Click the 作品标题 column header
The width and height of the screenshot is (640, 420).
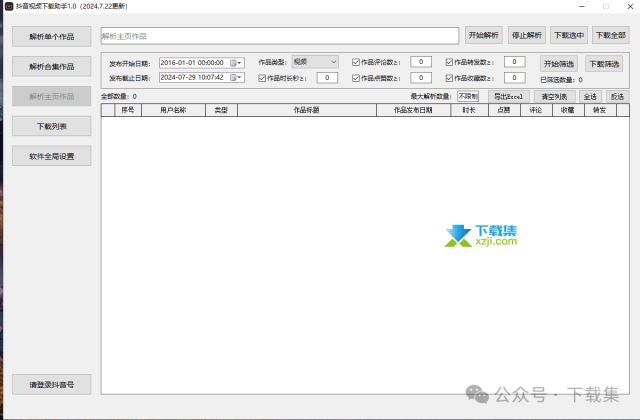coord(307,110)
